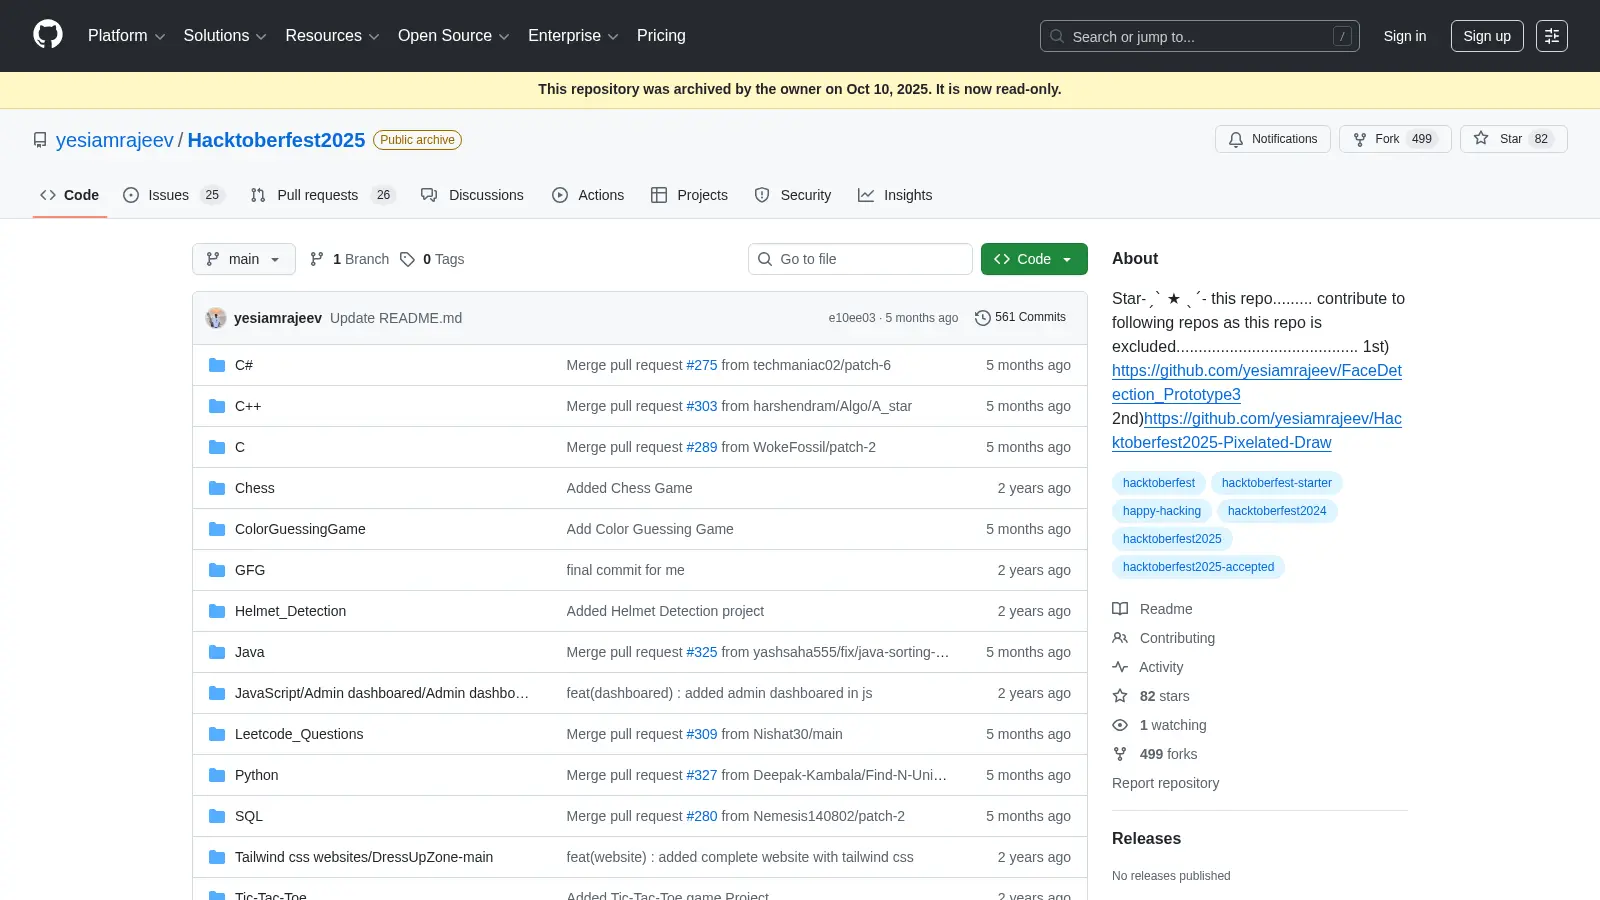Click the people icon beside Contributing
The height and width of the screenshot is (900, 1600).
click(1120, 638)
